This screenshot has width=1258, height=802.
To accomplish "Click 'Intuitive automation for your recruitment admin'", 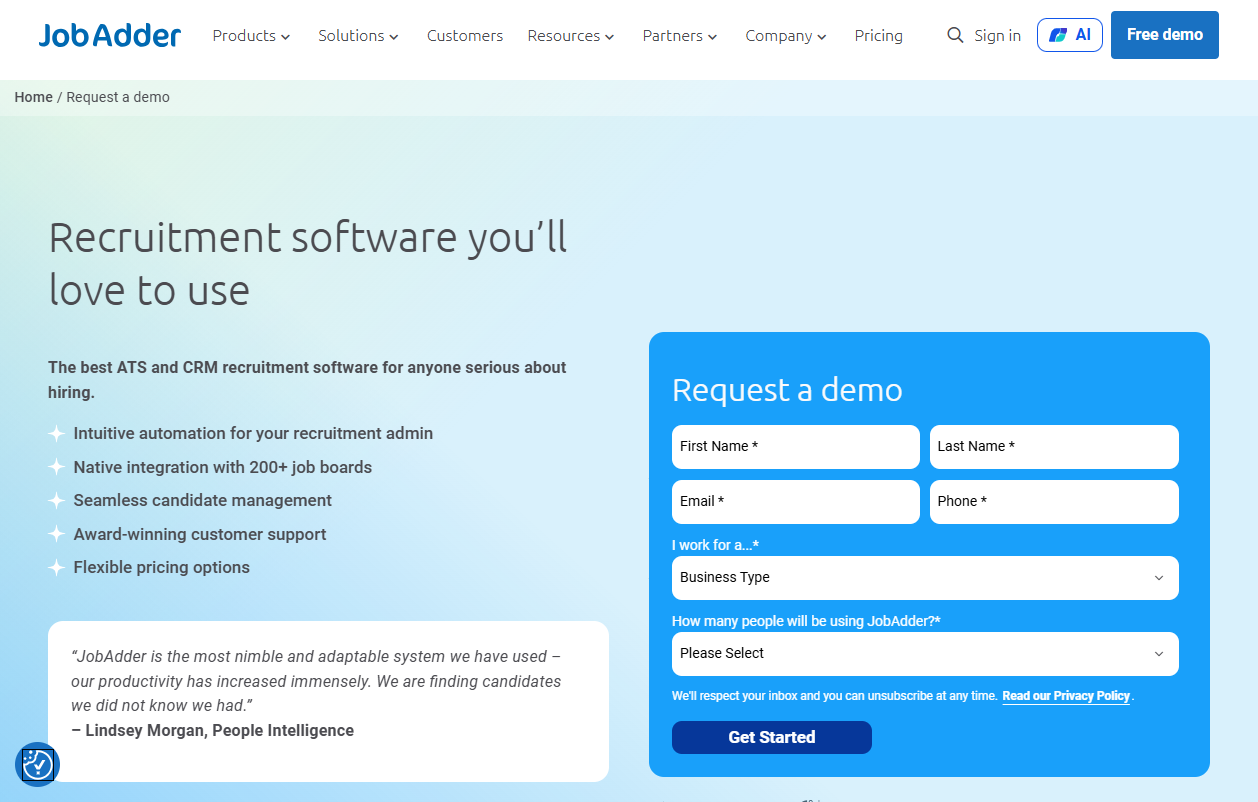I will pos(253,433).
